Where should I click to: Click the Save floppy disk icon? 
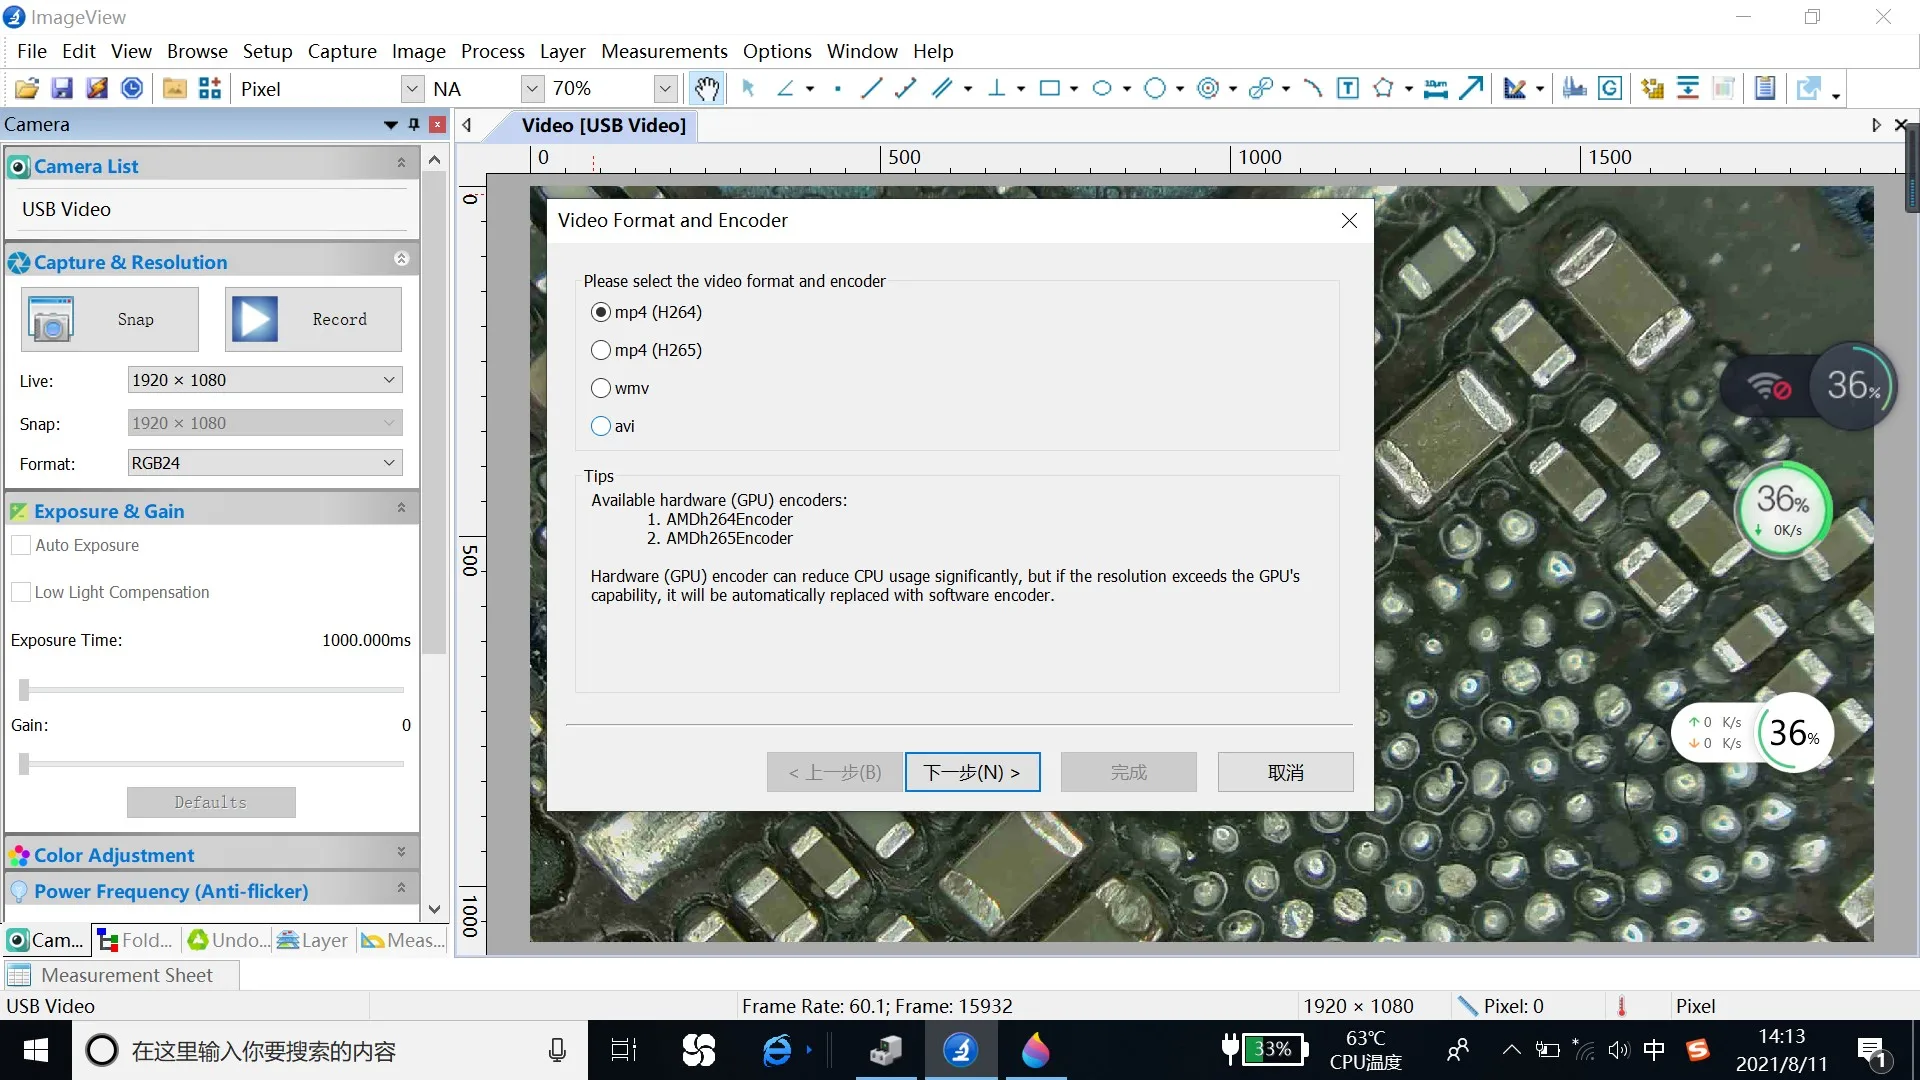[x=62, y=89]
